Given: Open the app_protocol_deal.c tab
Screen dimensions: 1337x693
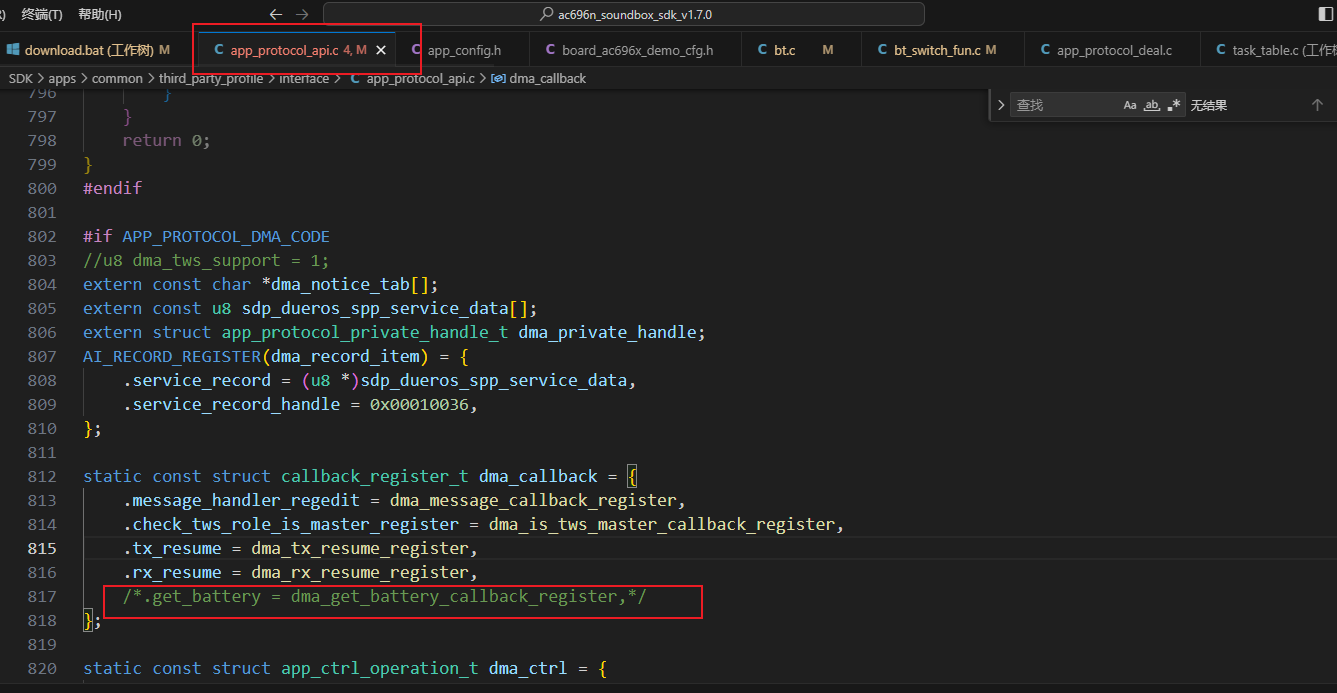Looking at the screenshot, I should (1111, 50).
